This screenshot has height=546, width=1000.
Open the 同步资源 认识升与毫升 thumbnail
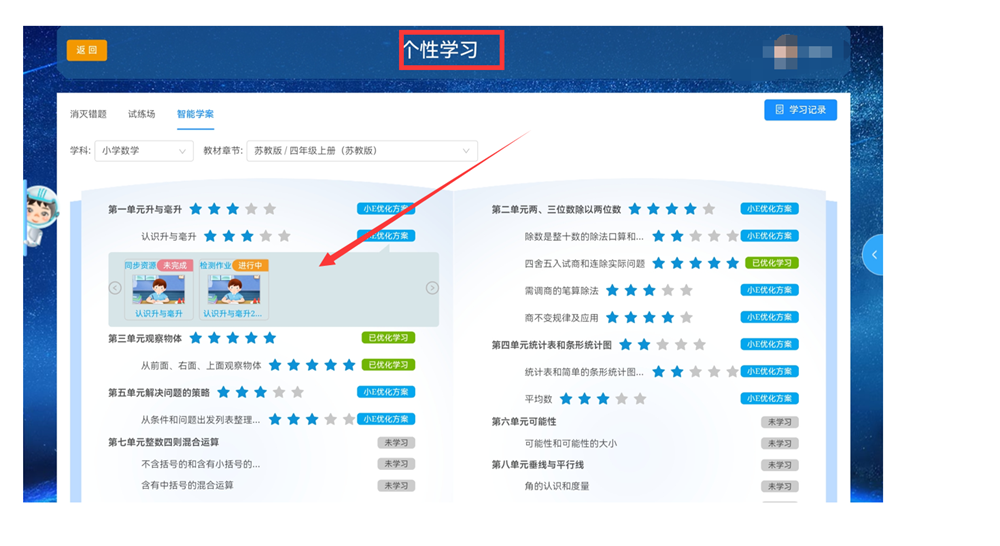[x=158, y=290]
